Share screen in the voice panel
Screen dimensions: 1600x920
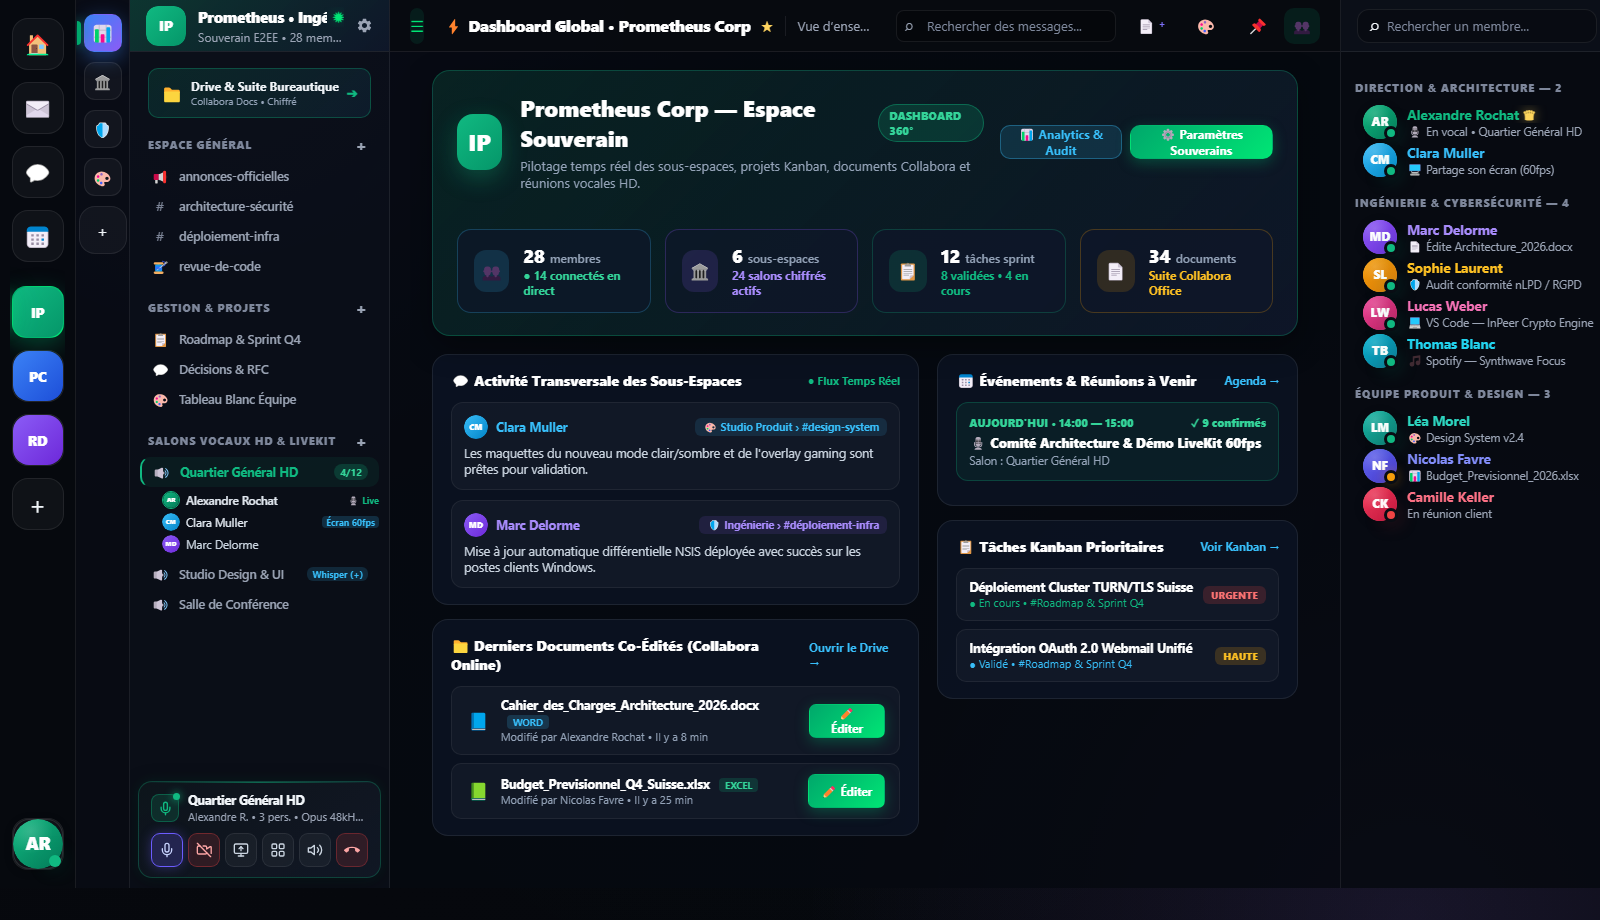click(x=241, y=850)
